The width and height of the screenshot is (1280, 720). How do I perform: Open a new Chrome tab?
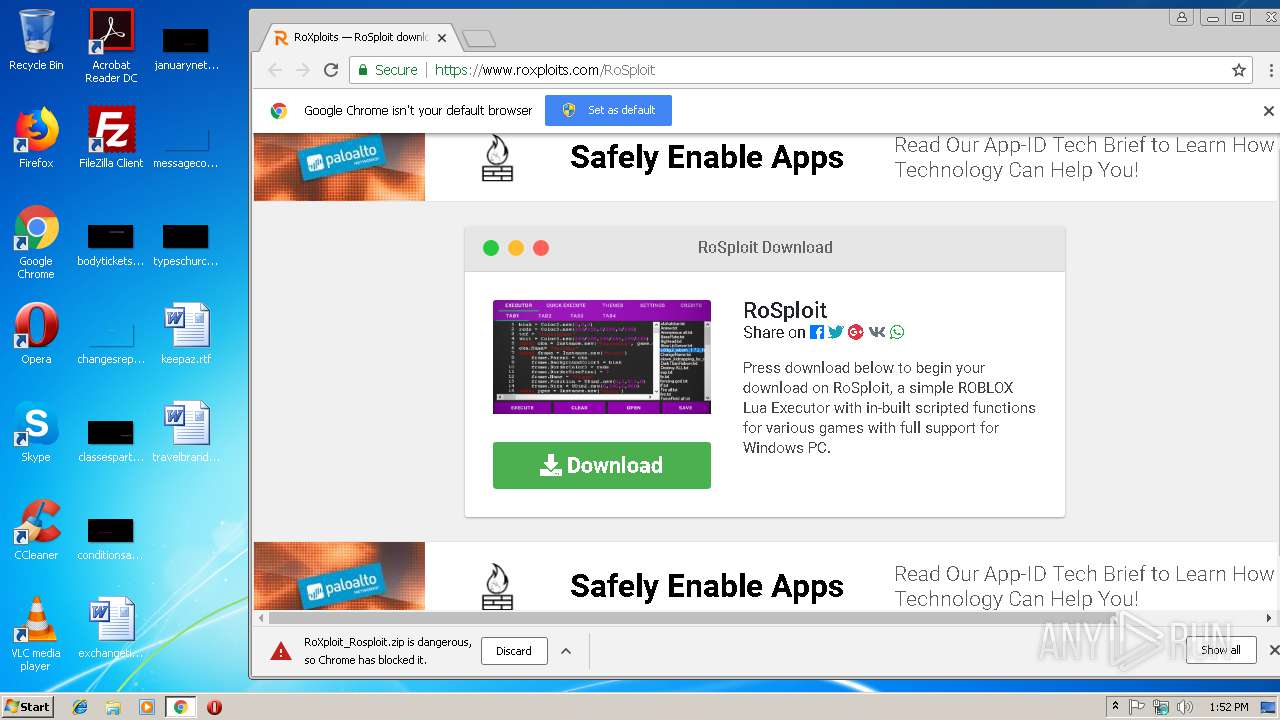(479, 39)
